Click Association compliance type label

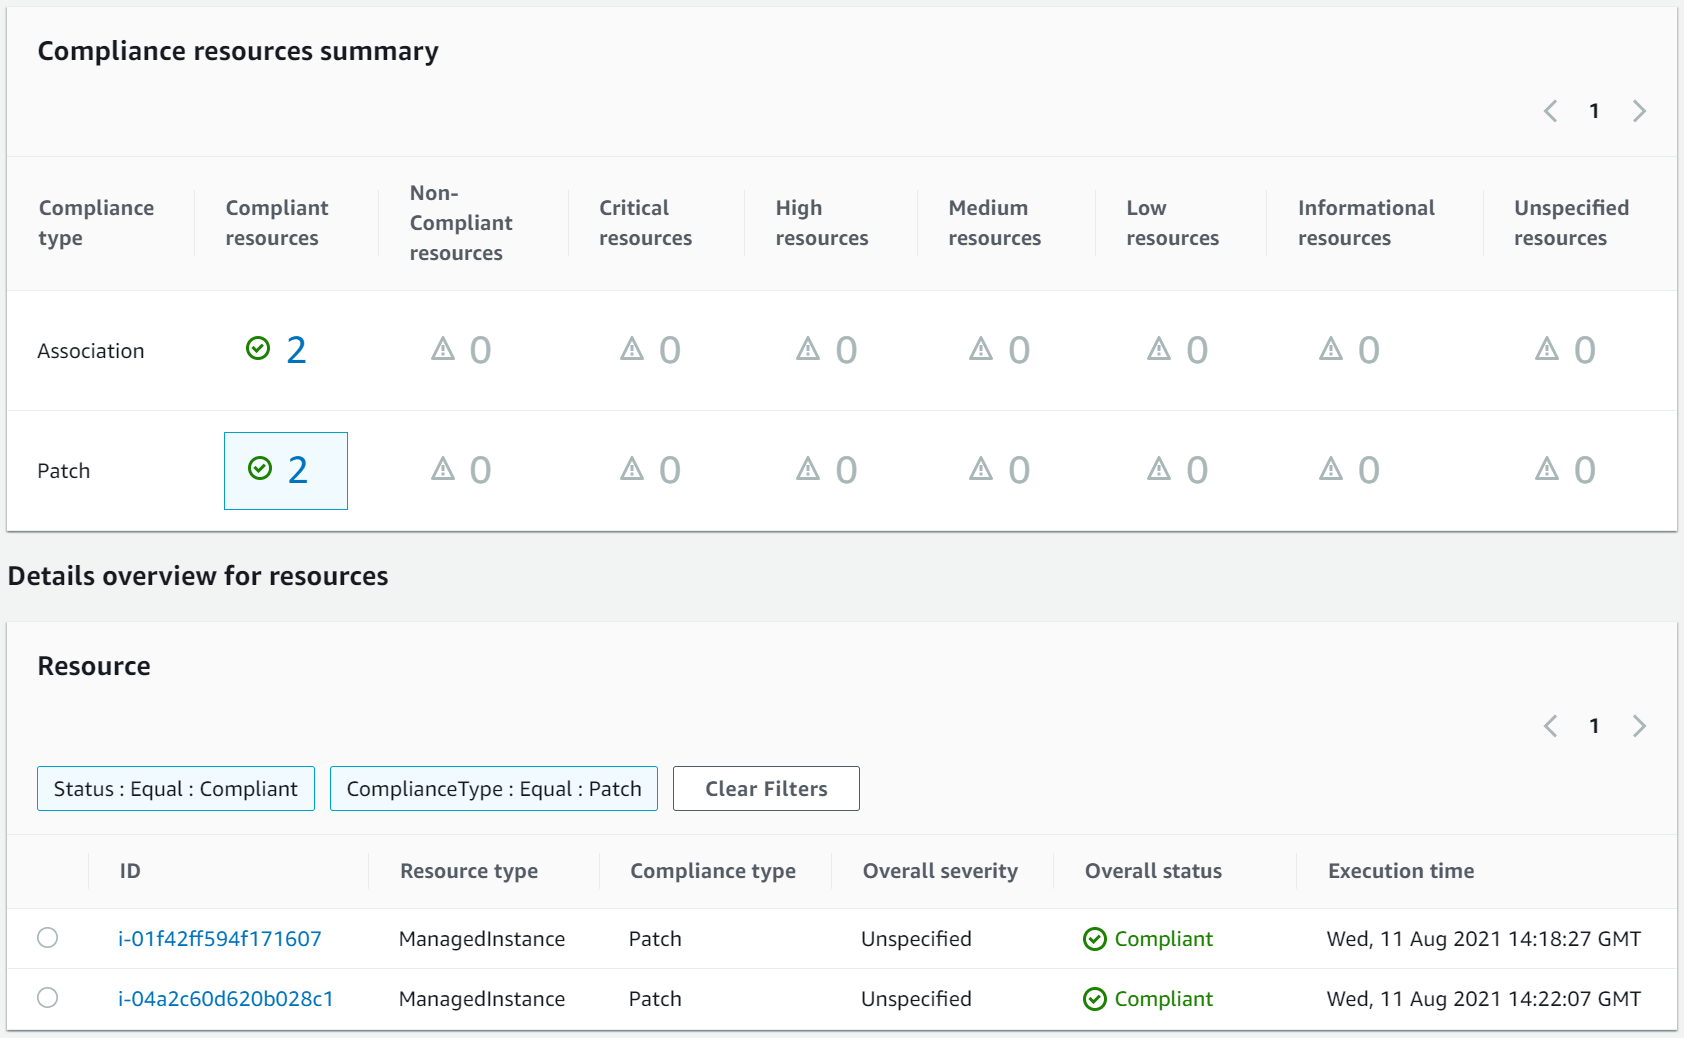tap(91, 351)
